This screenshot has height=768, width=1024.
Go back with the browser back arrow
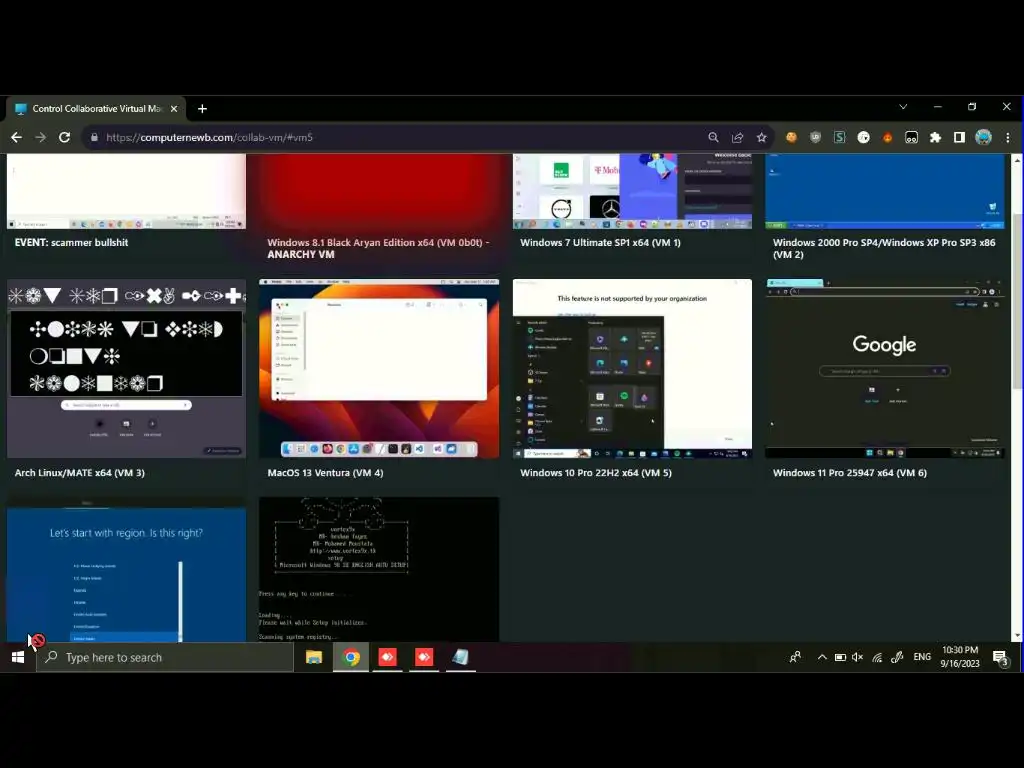coord(16,137)
